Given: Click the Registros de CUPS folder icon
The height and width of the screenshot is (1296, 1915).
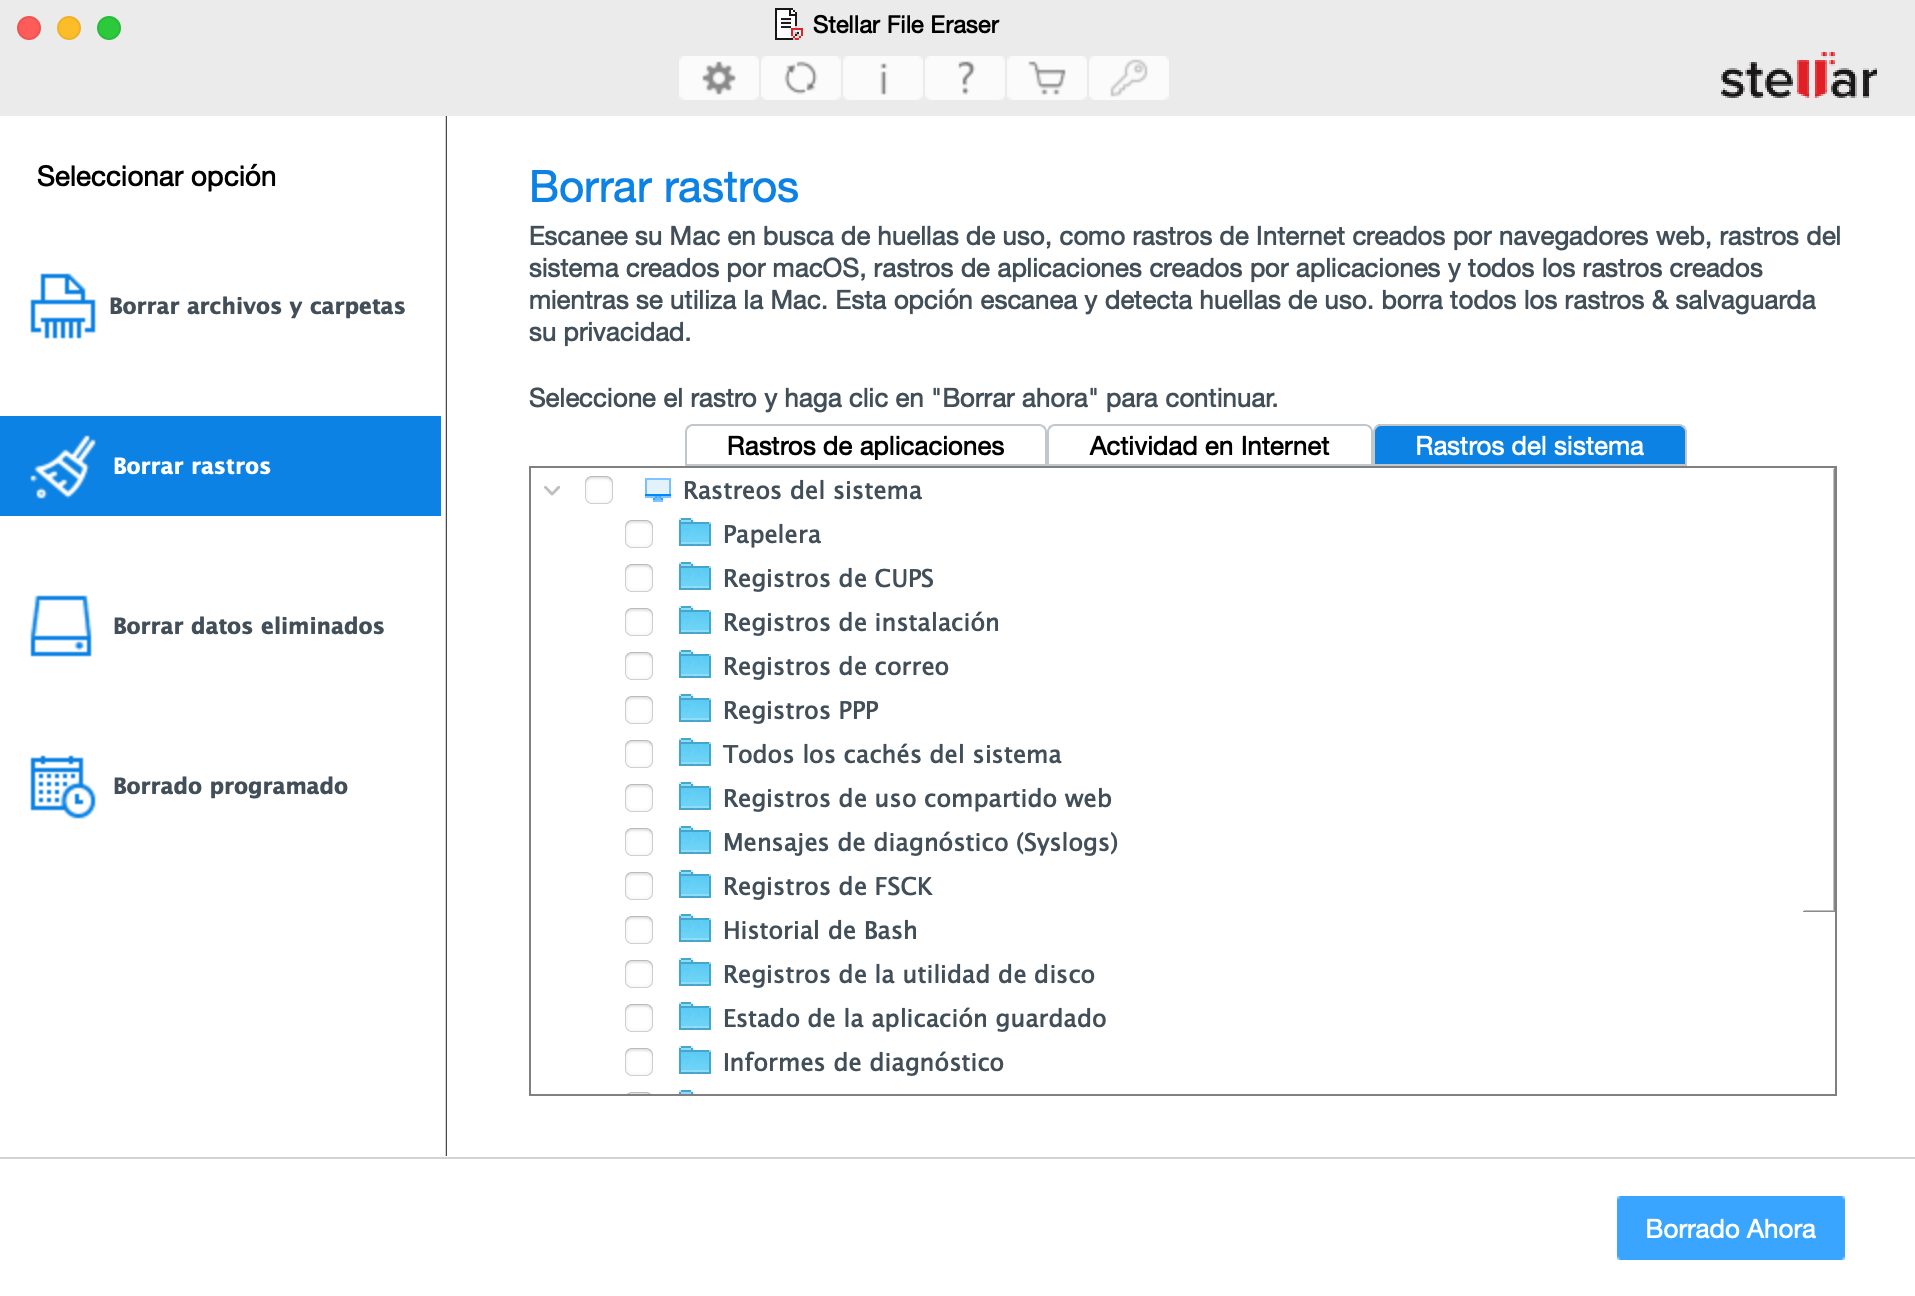Looking at the screenshot, I should tap(695, 577).
